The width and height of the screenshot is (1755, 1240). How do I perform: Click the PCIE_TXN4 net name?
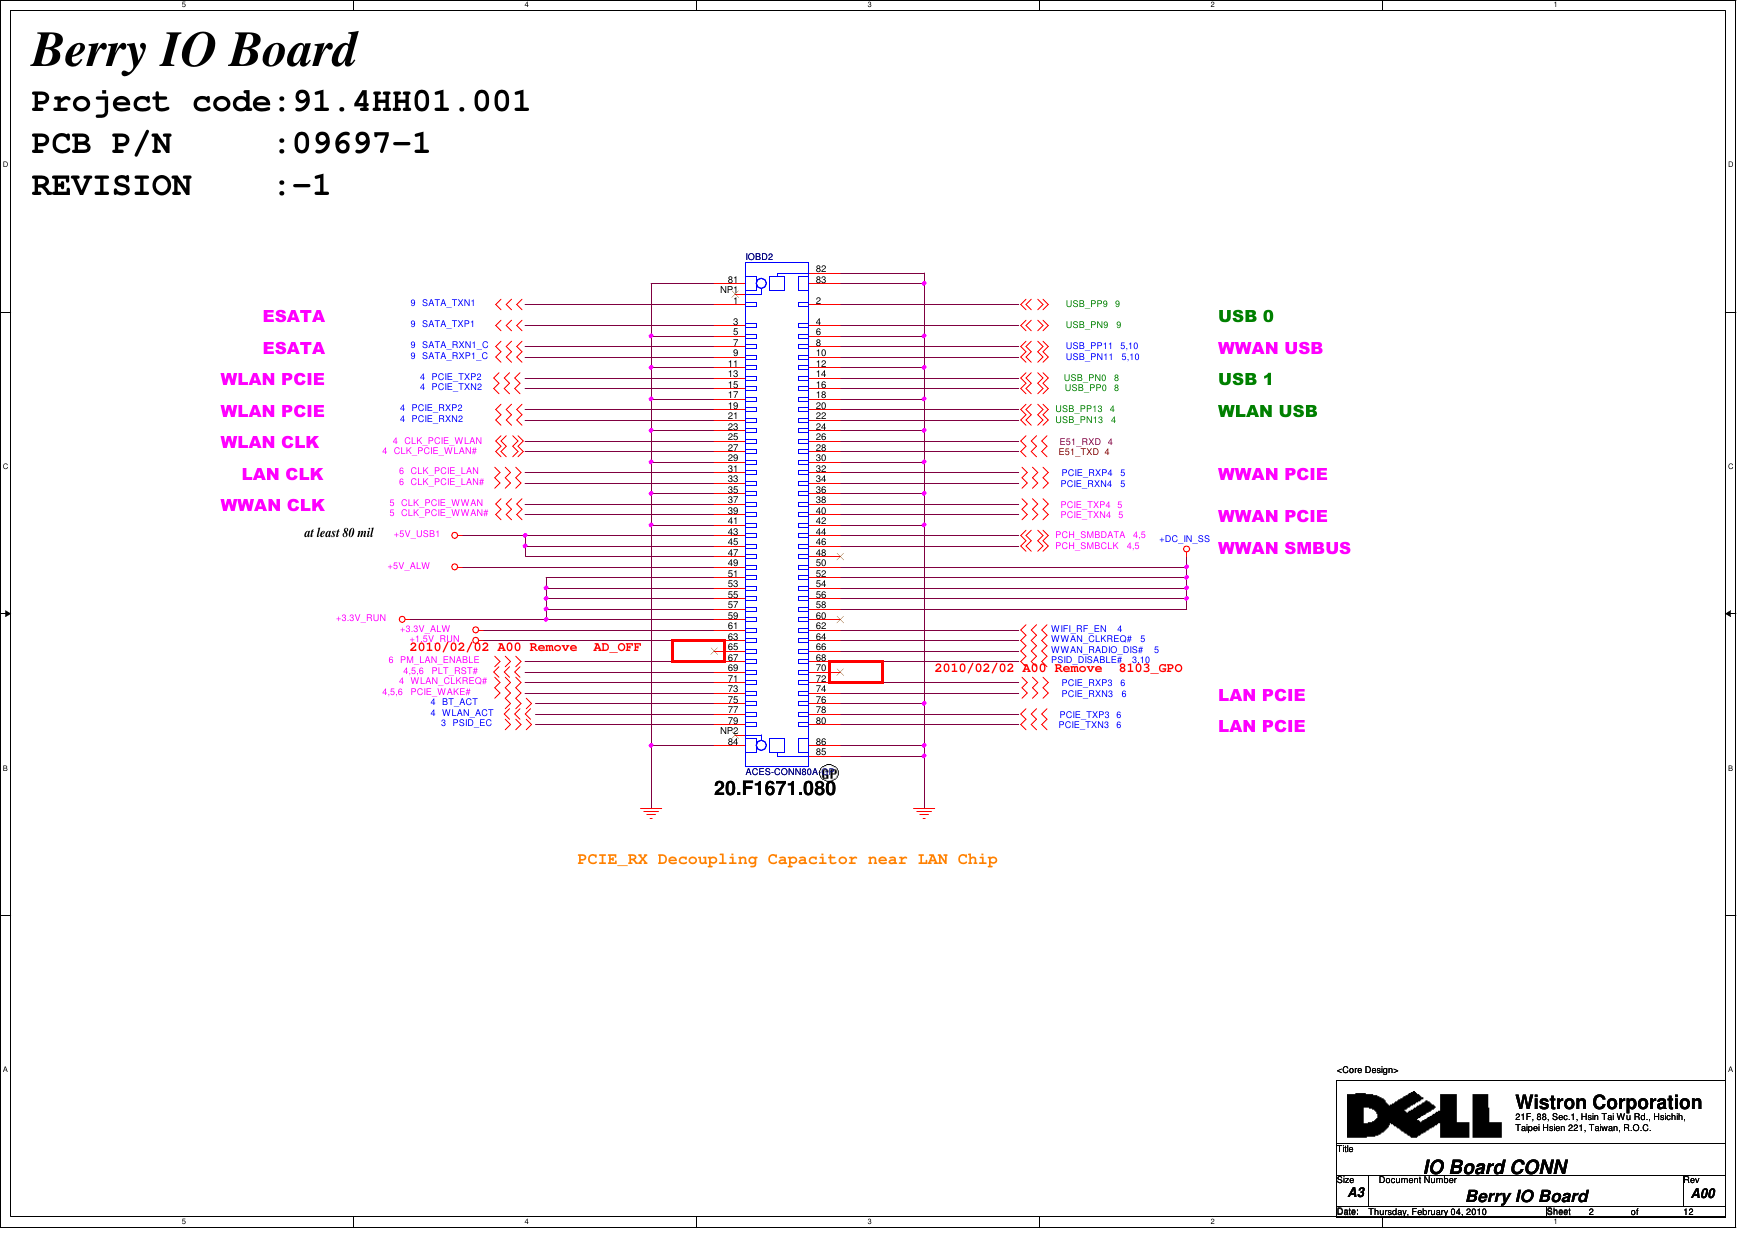click(x=1086, y=515)
